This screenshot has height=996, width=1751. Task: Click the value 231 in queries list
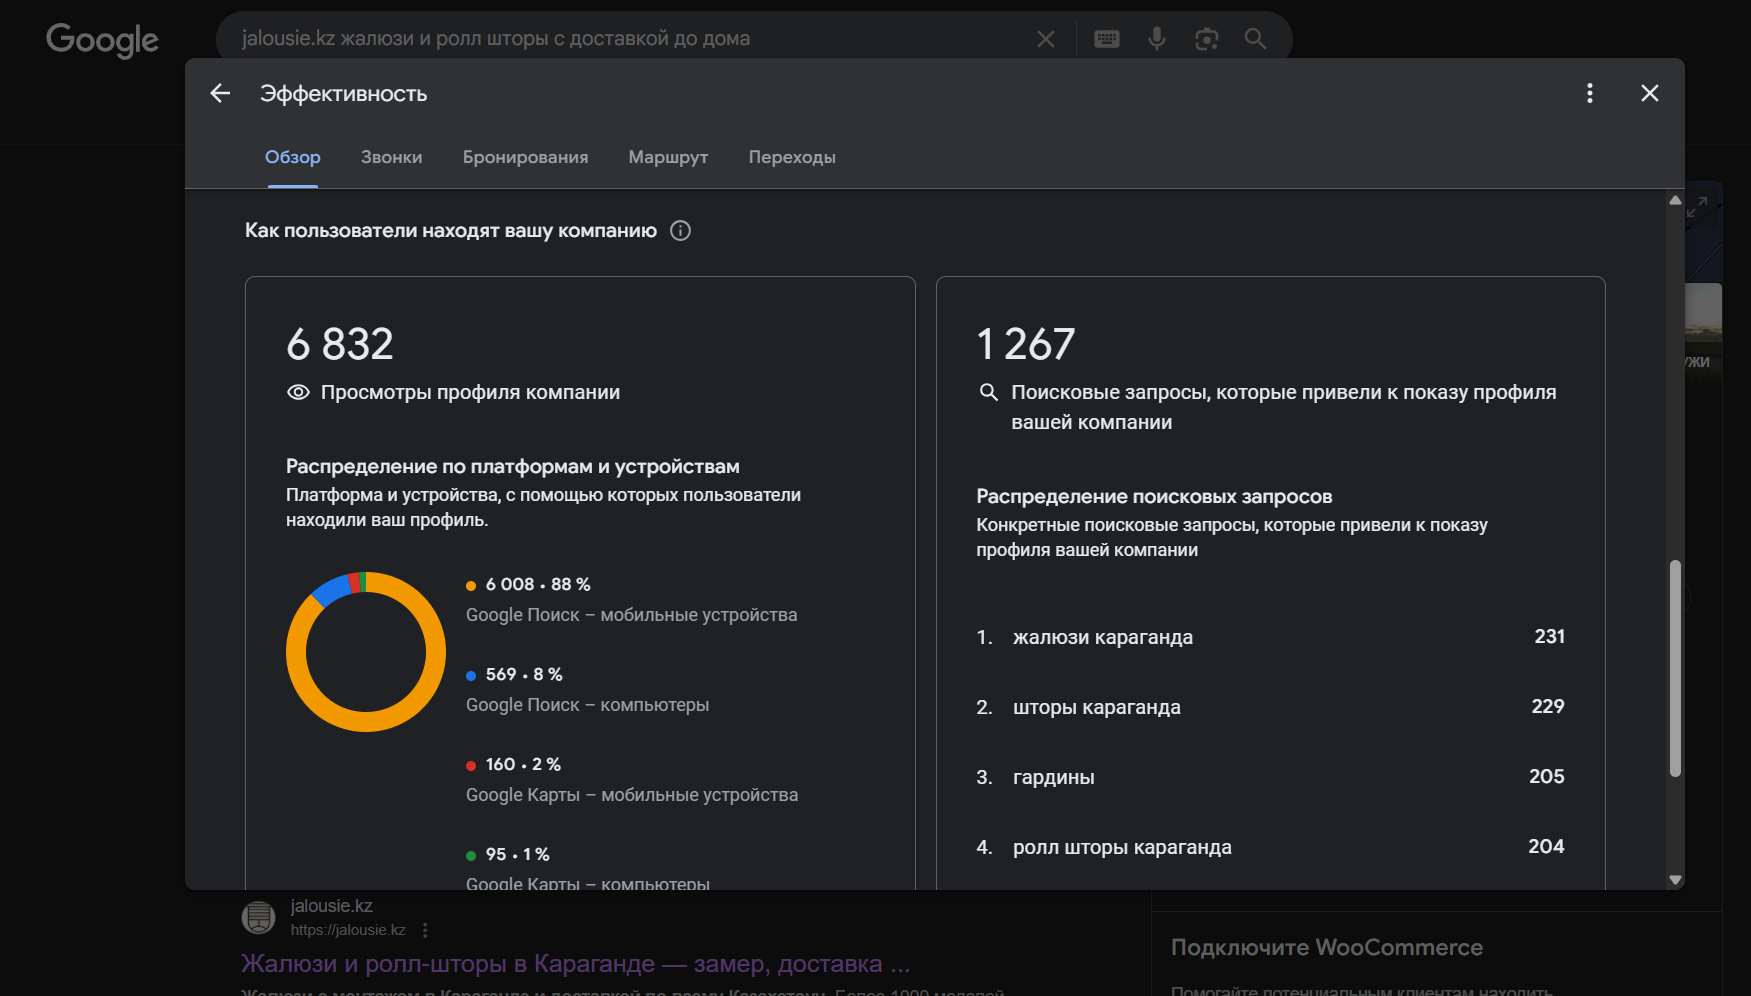click(x=1550, y=637)
